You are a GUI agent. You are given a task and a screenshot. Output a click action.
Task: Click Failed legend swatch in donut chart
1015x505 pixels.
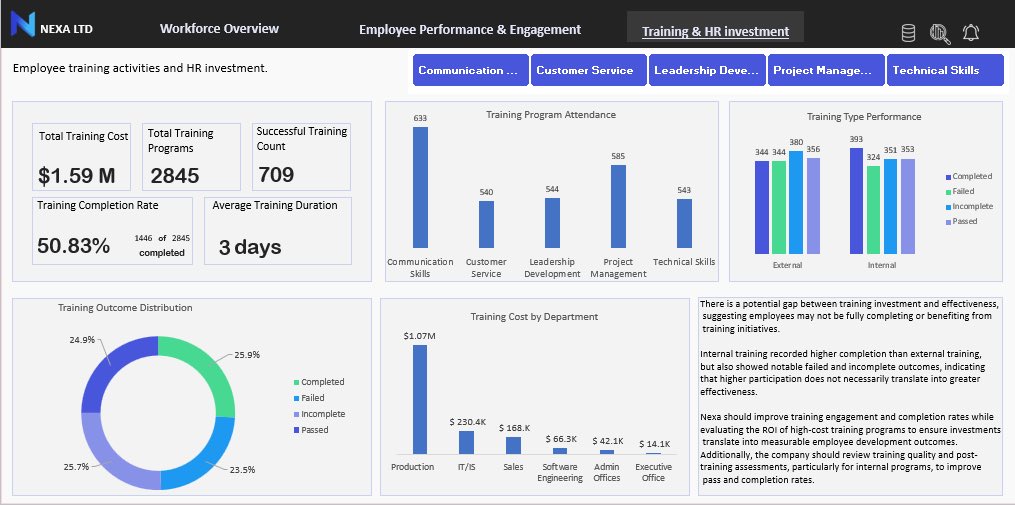[296, 398]
